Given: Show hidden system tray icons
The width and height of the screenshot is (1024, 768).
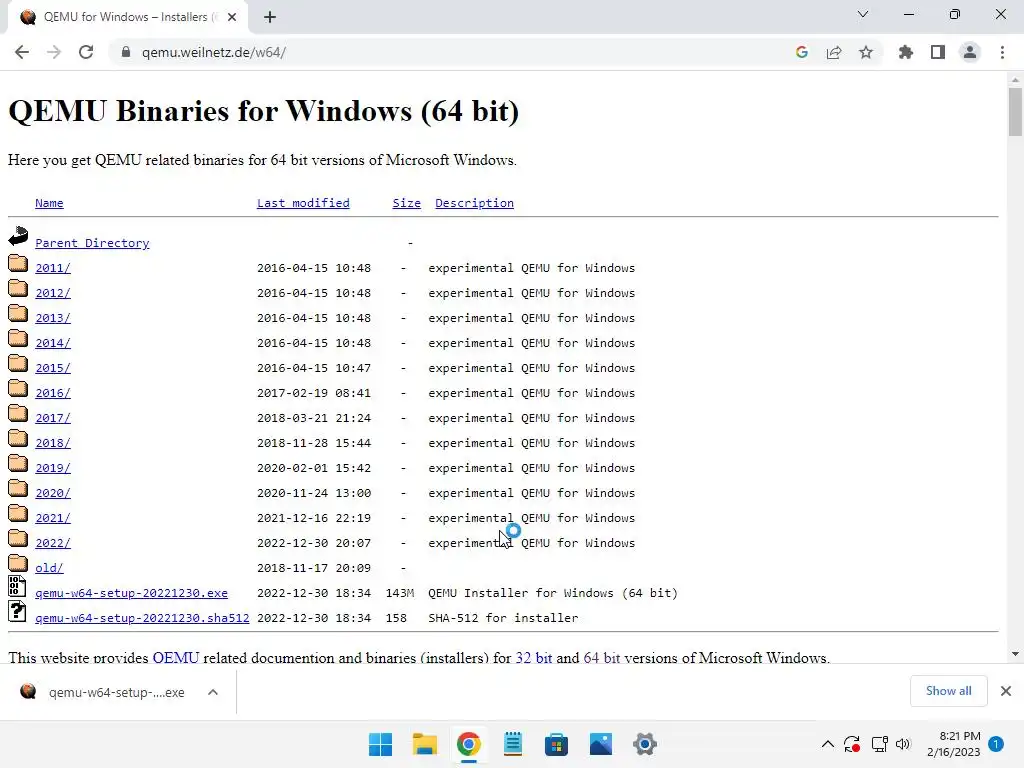Looking at the screenshot, I should 827,744.
